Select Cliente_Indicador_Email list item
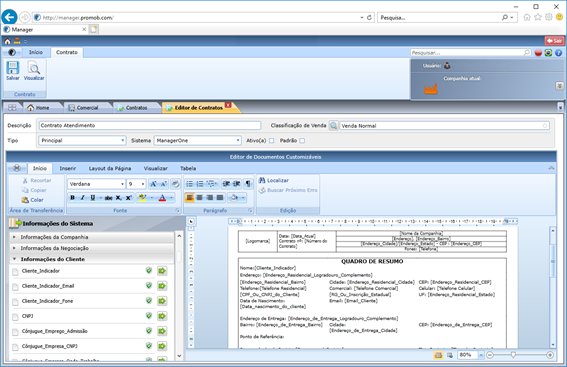 [x=83, y=286]
